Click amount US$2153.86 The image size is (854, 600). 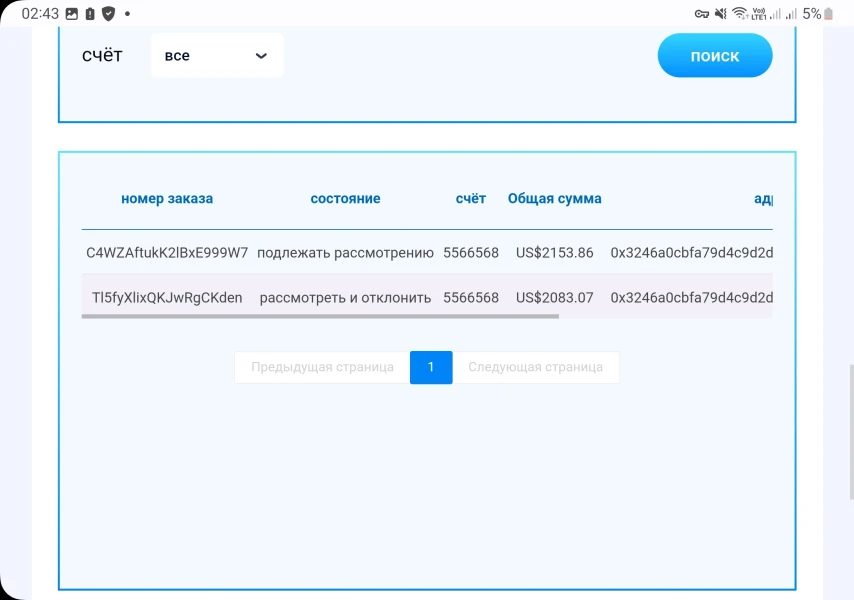554,253
